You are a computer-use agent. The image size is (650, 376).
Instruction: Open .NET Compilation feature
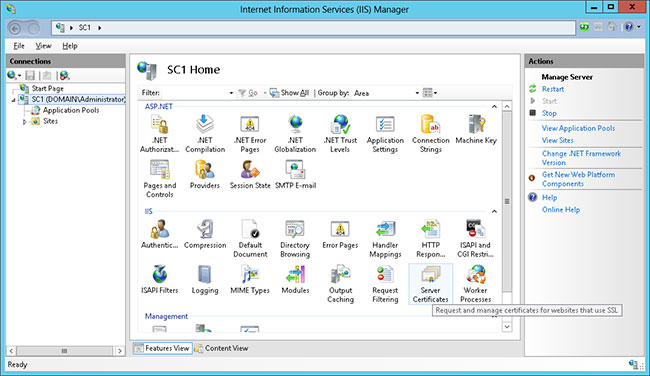pyautogui.click(x=205, y=133)
